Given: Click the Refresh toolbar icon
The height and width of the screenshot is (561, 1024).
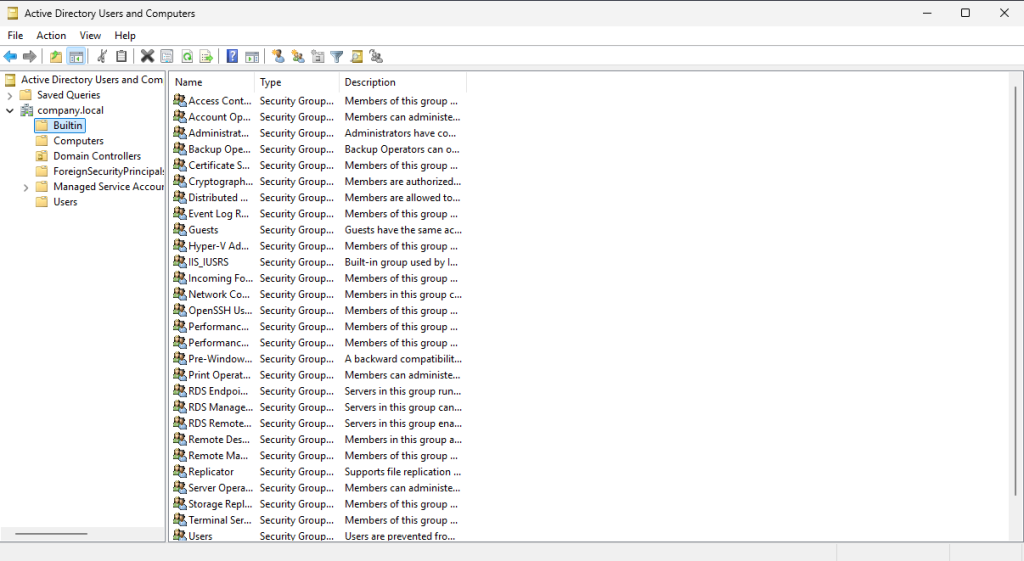Looking at the screenshot, I should tap(187, 57).
